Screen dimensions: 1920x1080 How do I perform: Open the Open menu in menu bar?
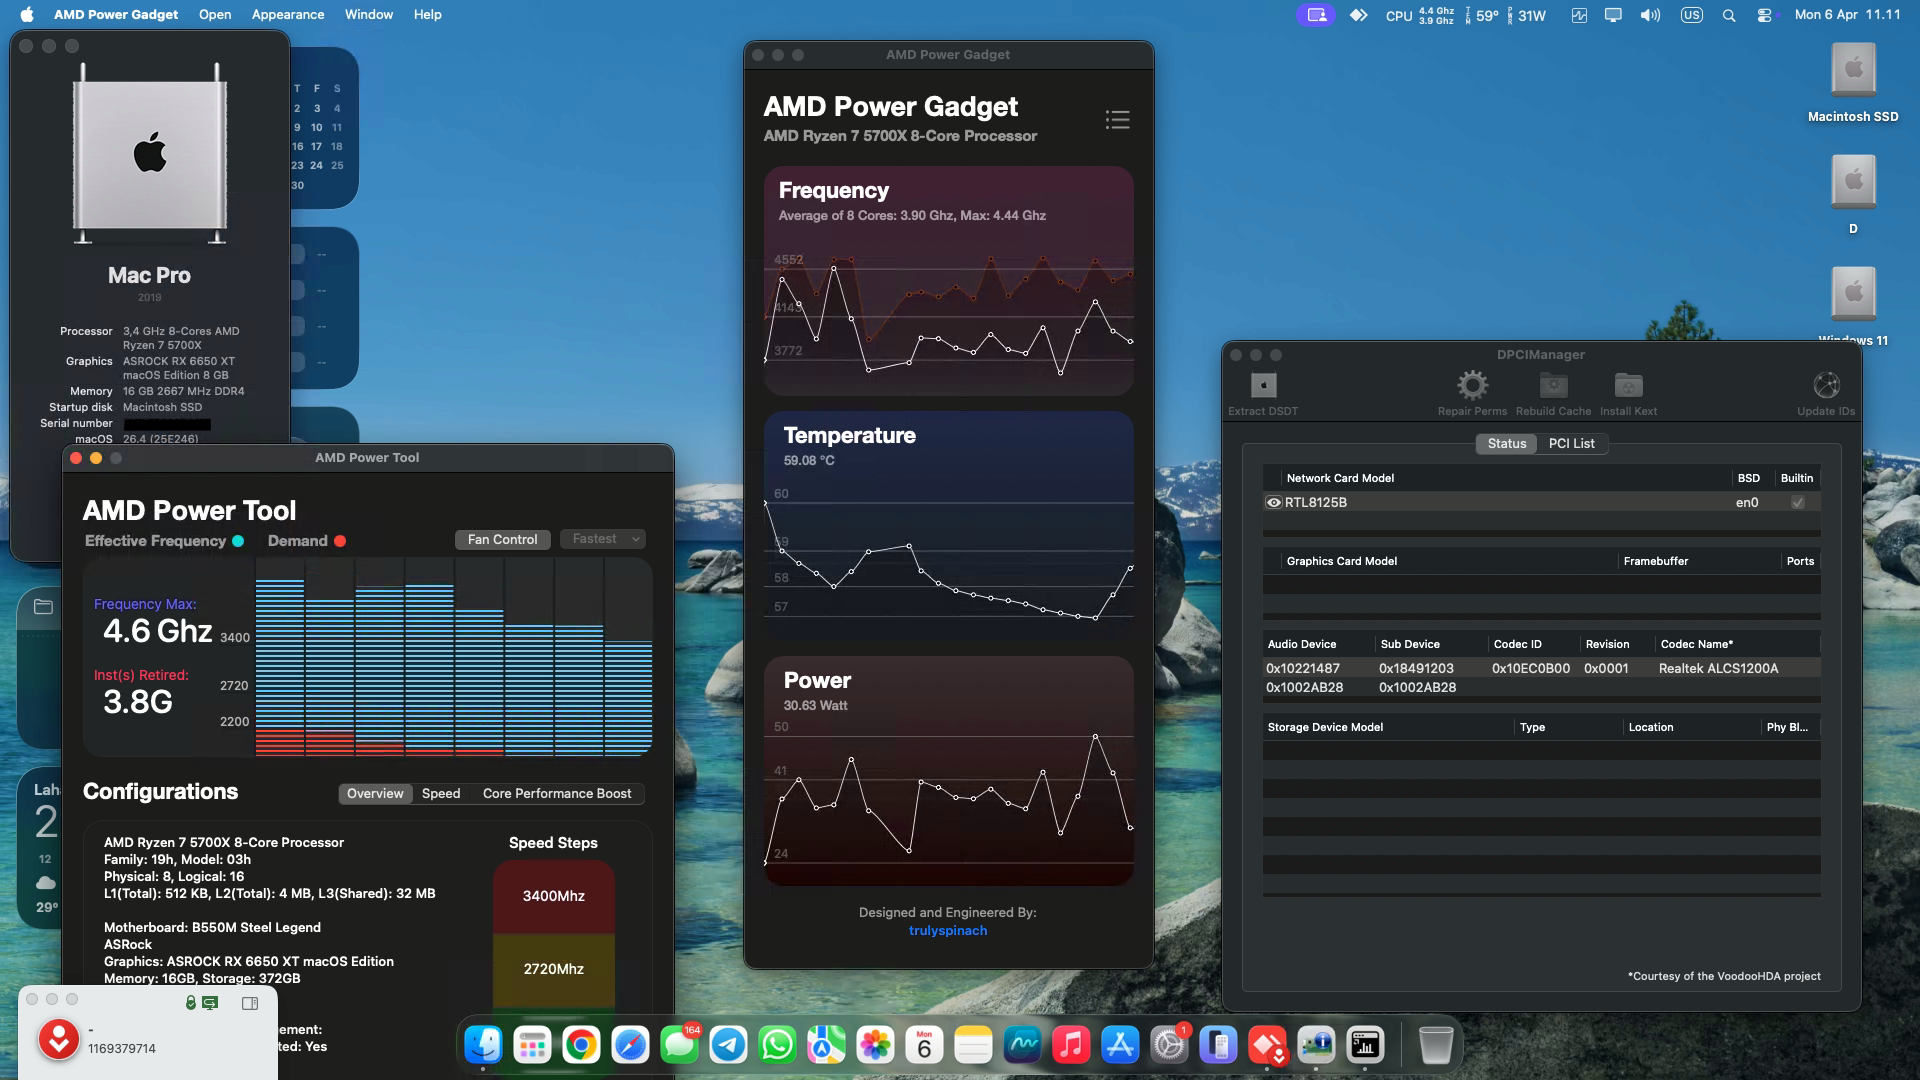pyautogui.click(x=215, y=15)
